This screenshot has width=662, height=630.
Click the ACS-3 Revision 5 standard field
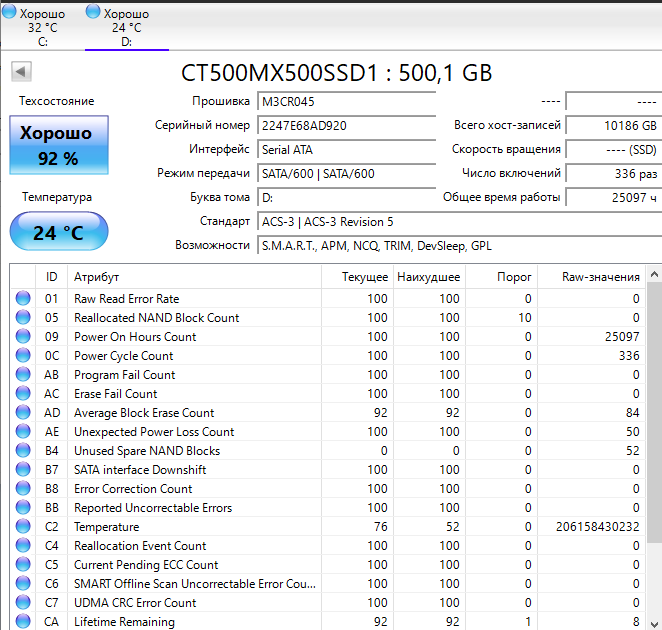[x=460, y=222]
